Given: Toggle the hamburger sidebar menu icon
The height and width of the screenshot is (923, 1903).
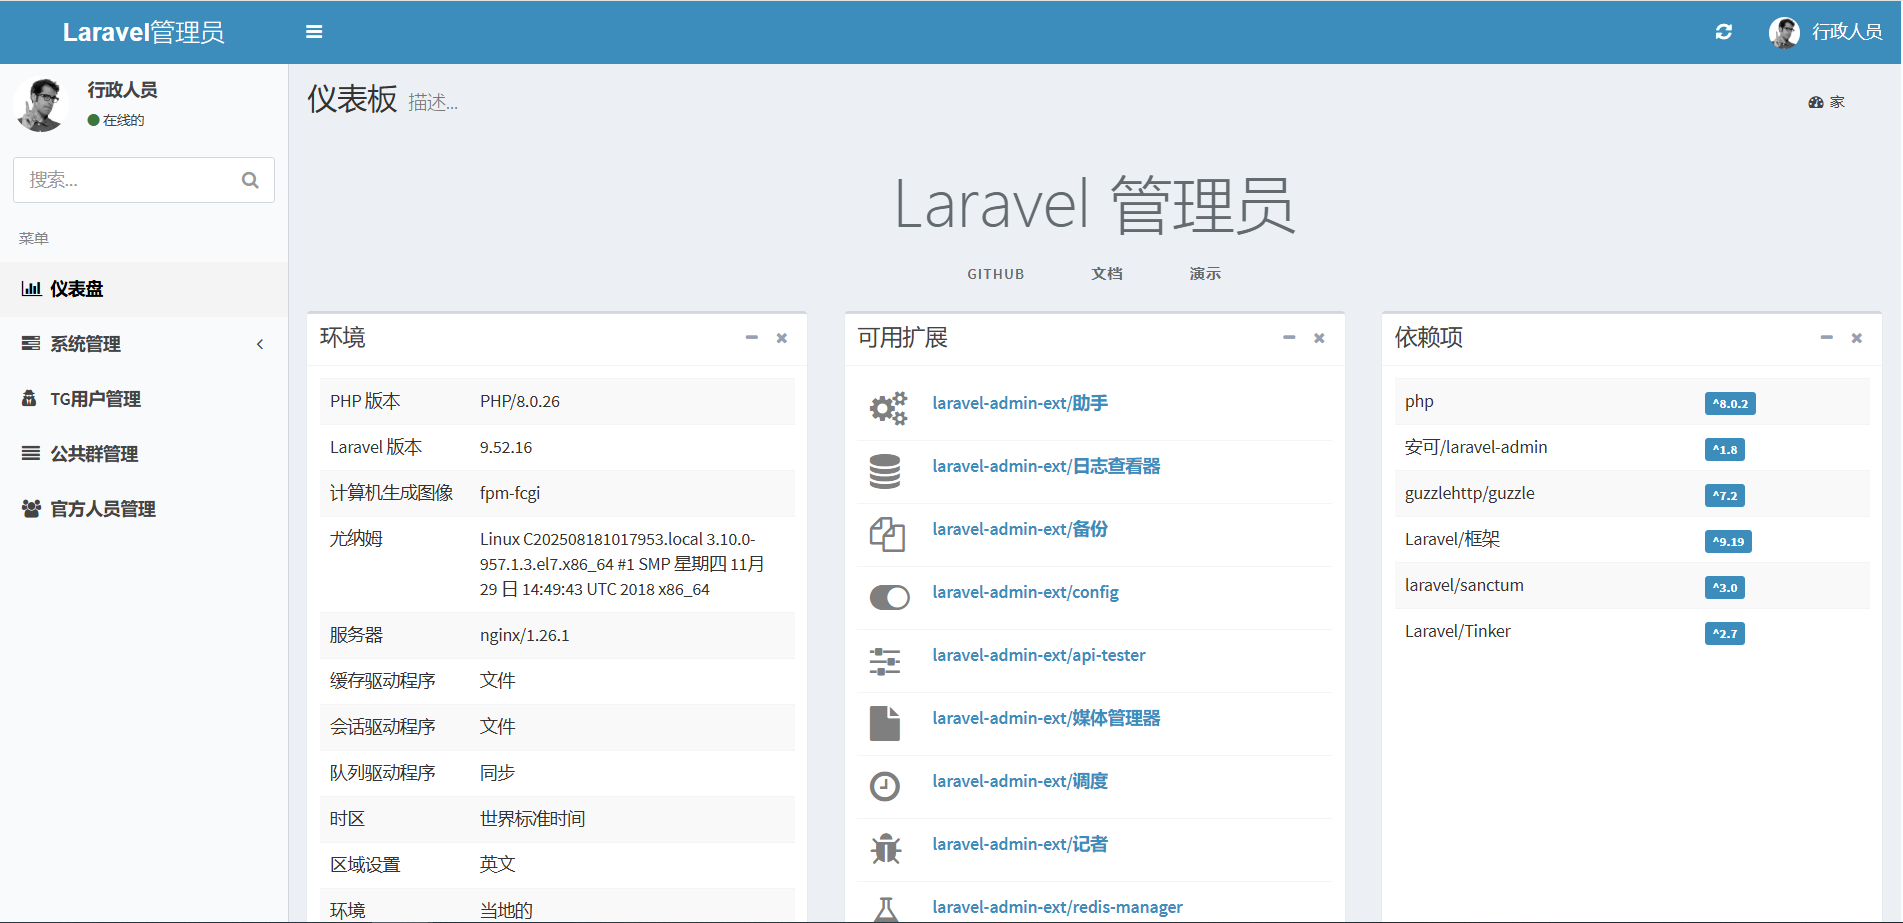Looking at the screenshot, I should [314, 32].
